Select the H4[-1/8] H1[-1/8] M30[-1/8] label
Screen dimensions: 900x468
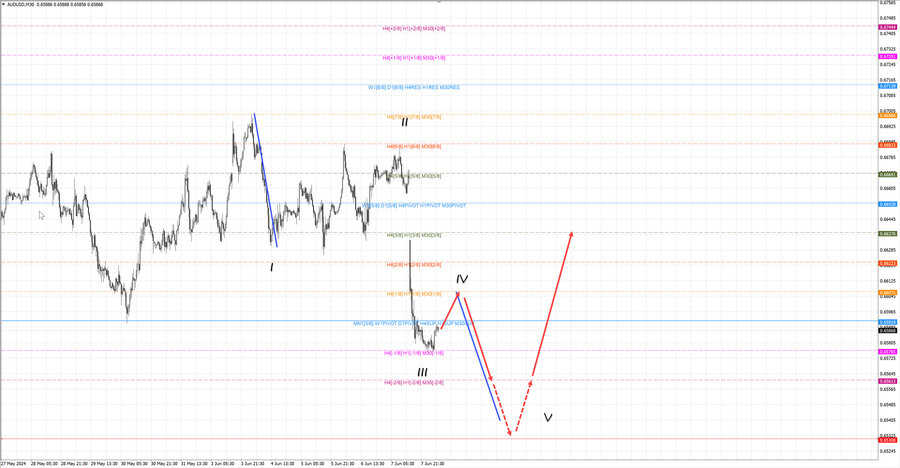coord(414,354)
